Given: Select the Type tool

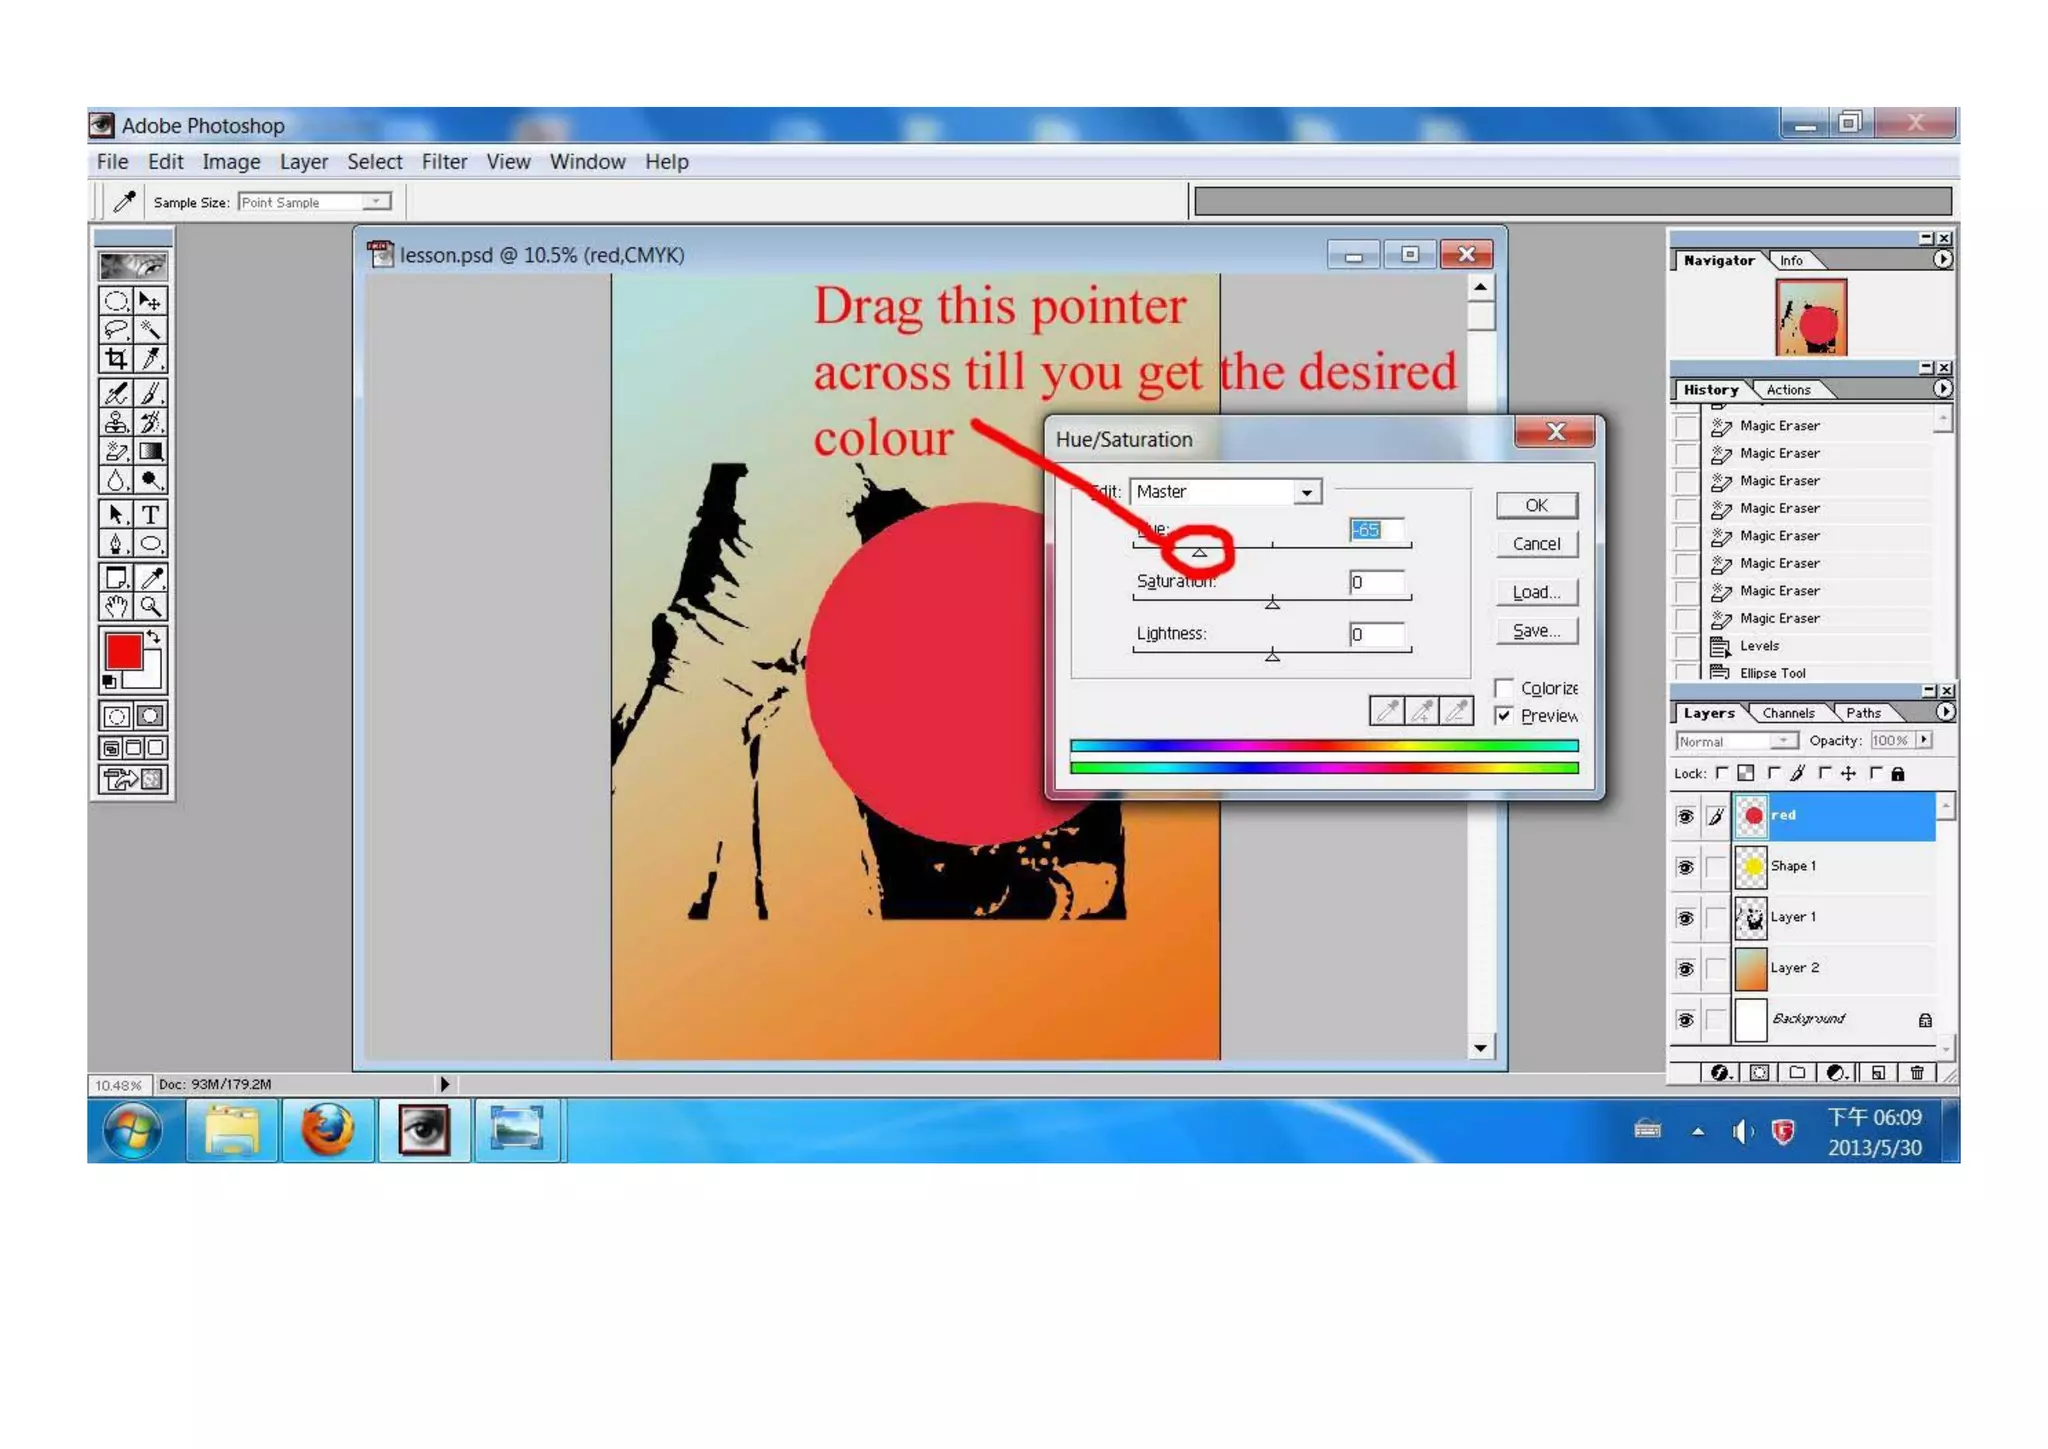Looking at the screenshot, I should [150, 514].
